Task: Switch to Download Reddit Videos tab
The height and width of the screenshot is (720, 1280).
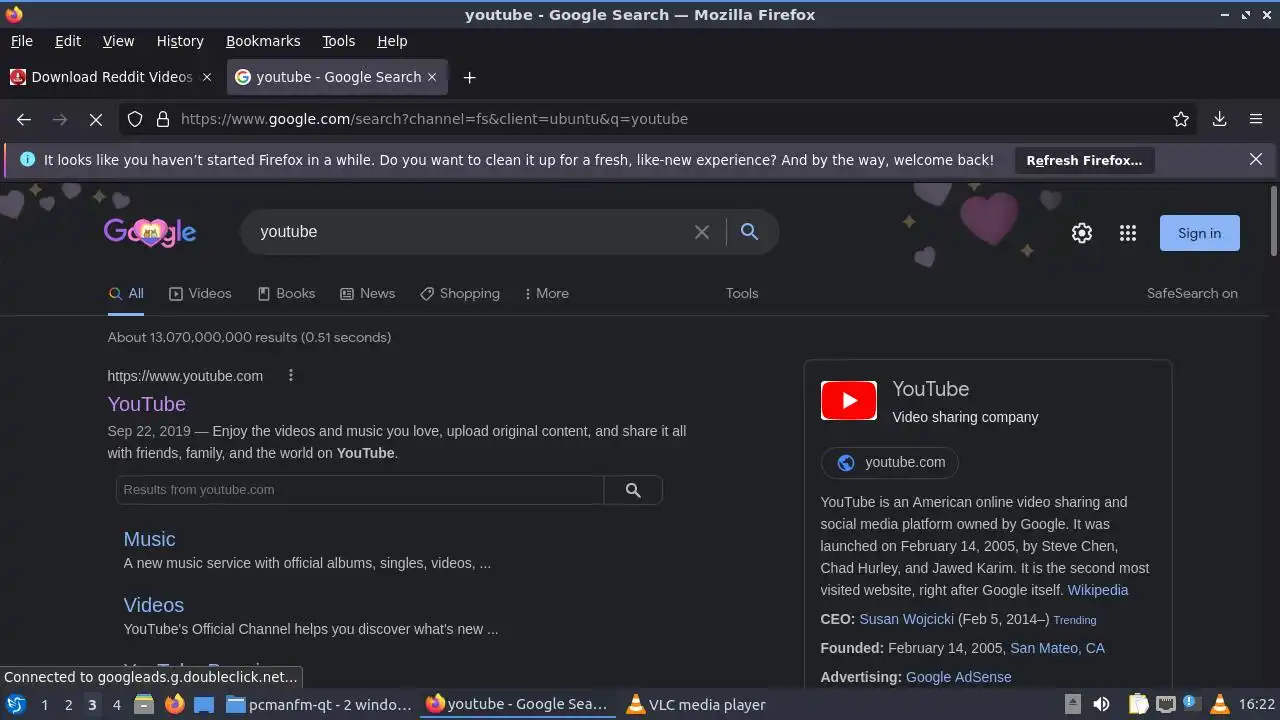Action: (x=111, y=77)
